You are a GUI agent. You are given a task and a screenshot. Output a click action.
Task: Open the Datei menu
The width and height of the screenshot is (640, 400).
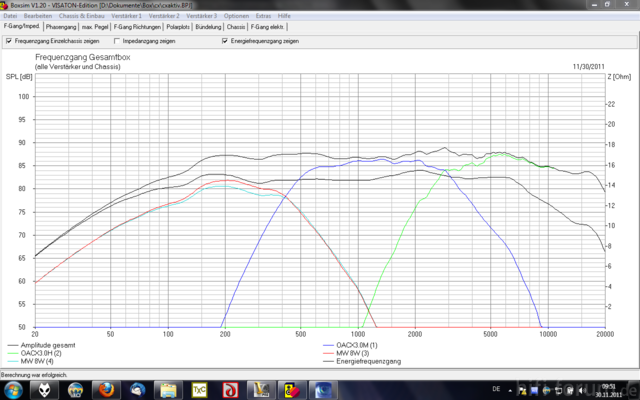pos(10,17)
